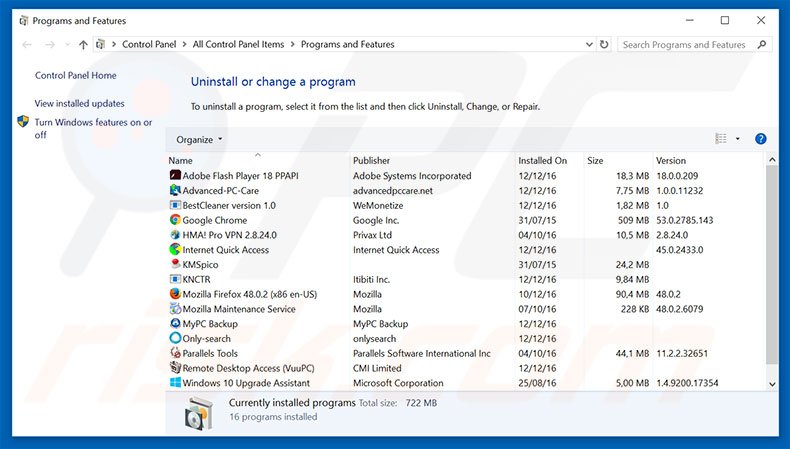Click the scrollbar up arrow
Viewport: 790px width, 449px height.
click(772, 160)
